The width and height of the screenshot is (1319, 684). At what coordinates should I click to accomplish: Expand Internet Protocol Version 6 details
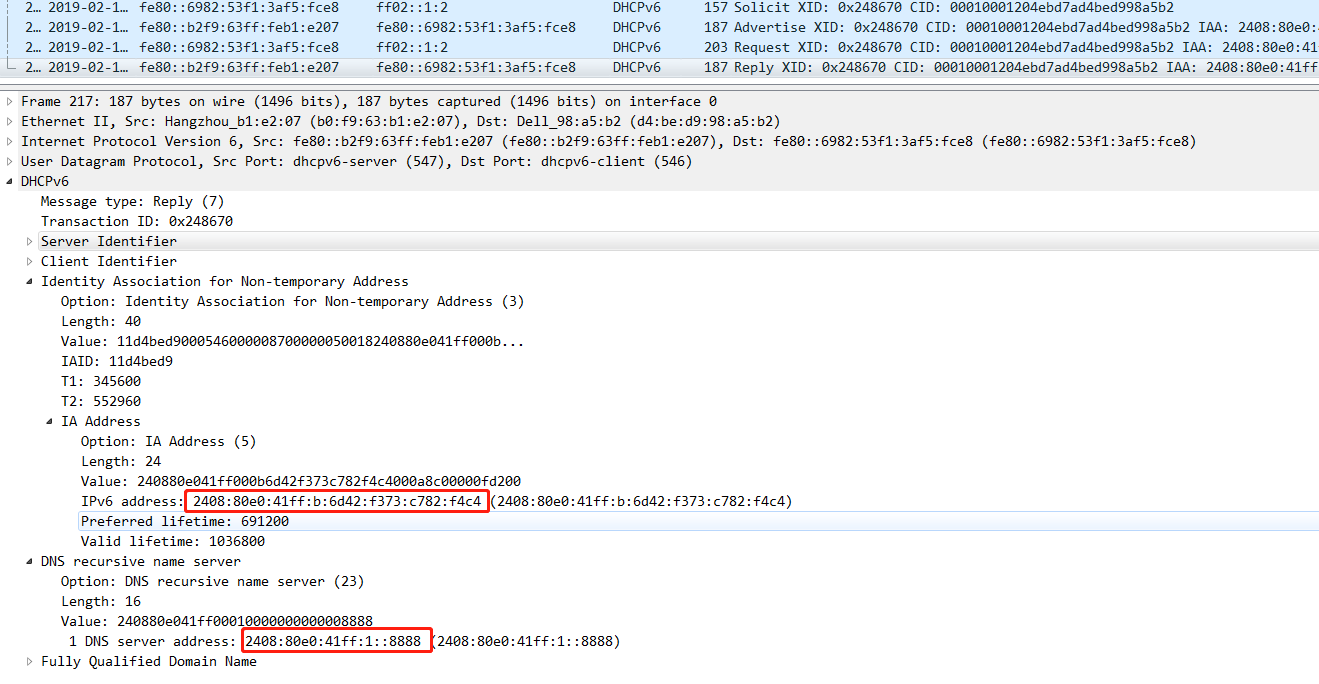tap(8, 141)
